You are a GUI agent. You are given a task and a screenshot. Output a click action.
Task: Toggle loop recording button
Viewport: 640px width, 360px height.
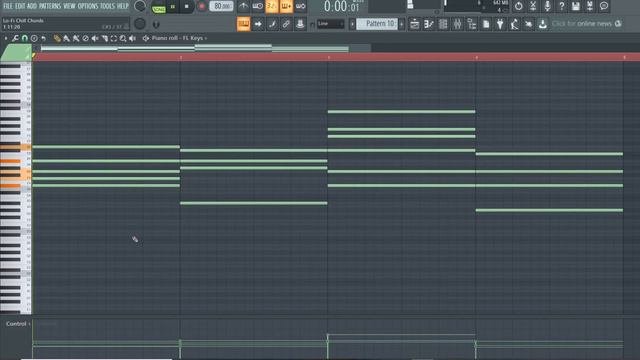click(x=300, y=6)
